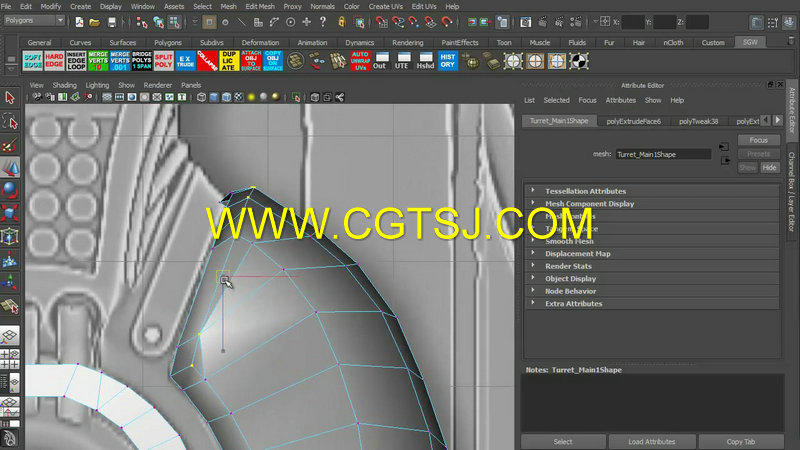The height and width of the screenshot is (450, 800).
Task: Toggle snap to points plus icon
Action: click(307, 21)
